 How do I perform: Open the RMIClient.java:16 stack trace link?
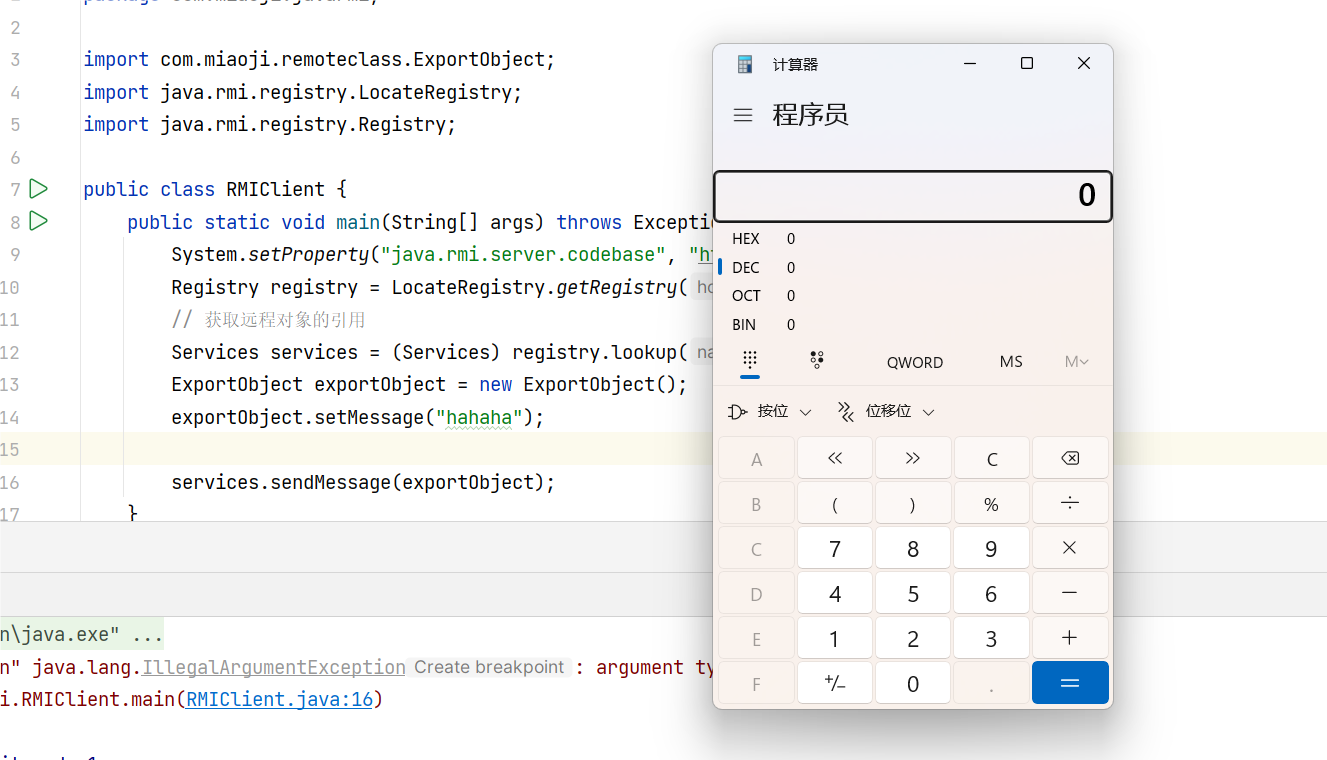[x=279, y=700]
